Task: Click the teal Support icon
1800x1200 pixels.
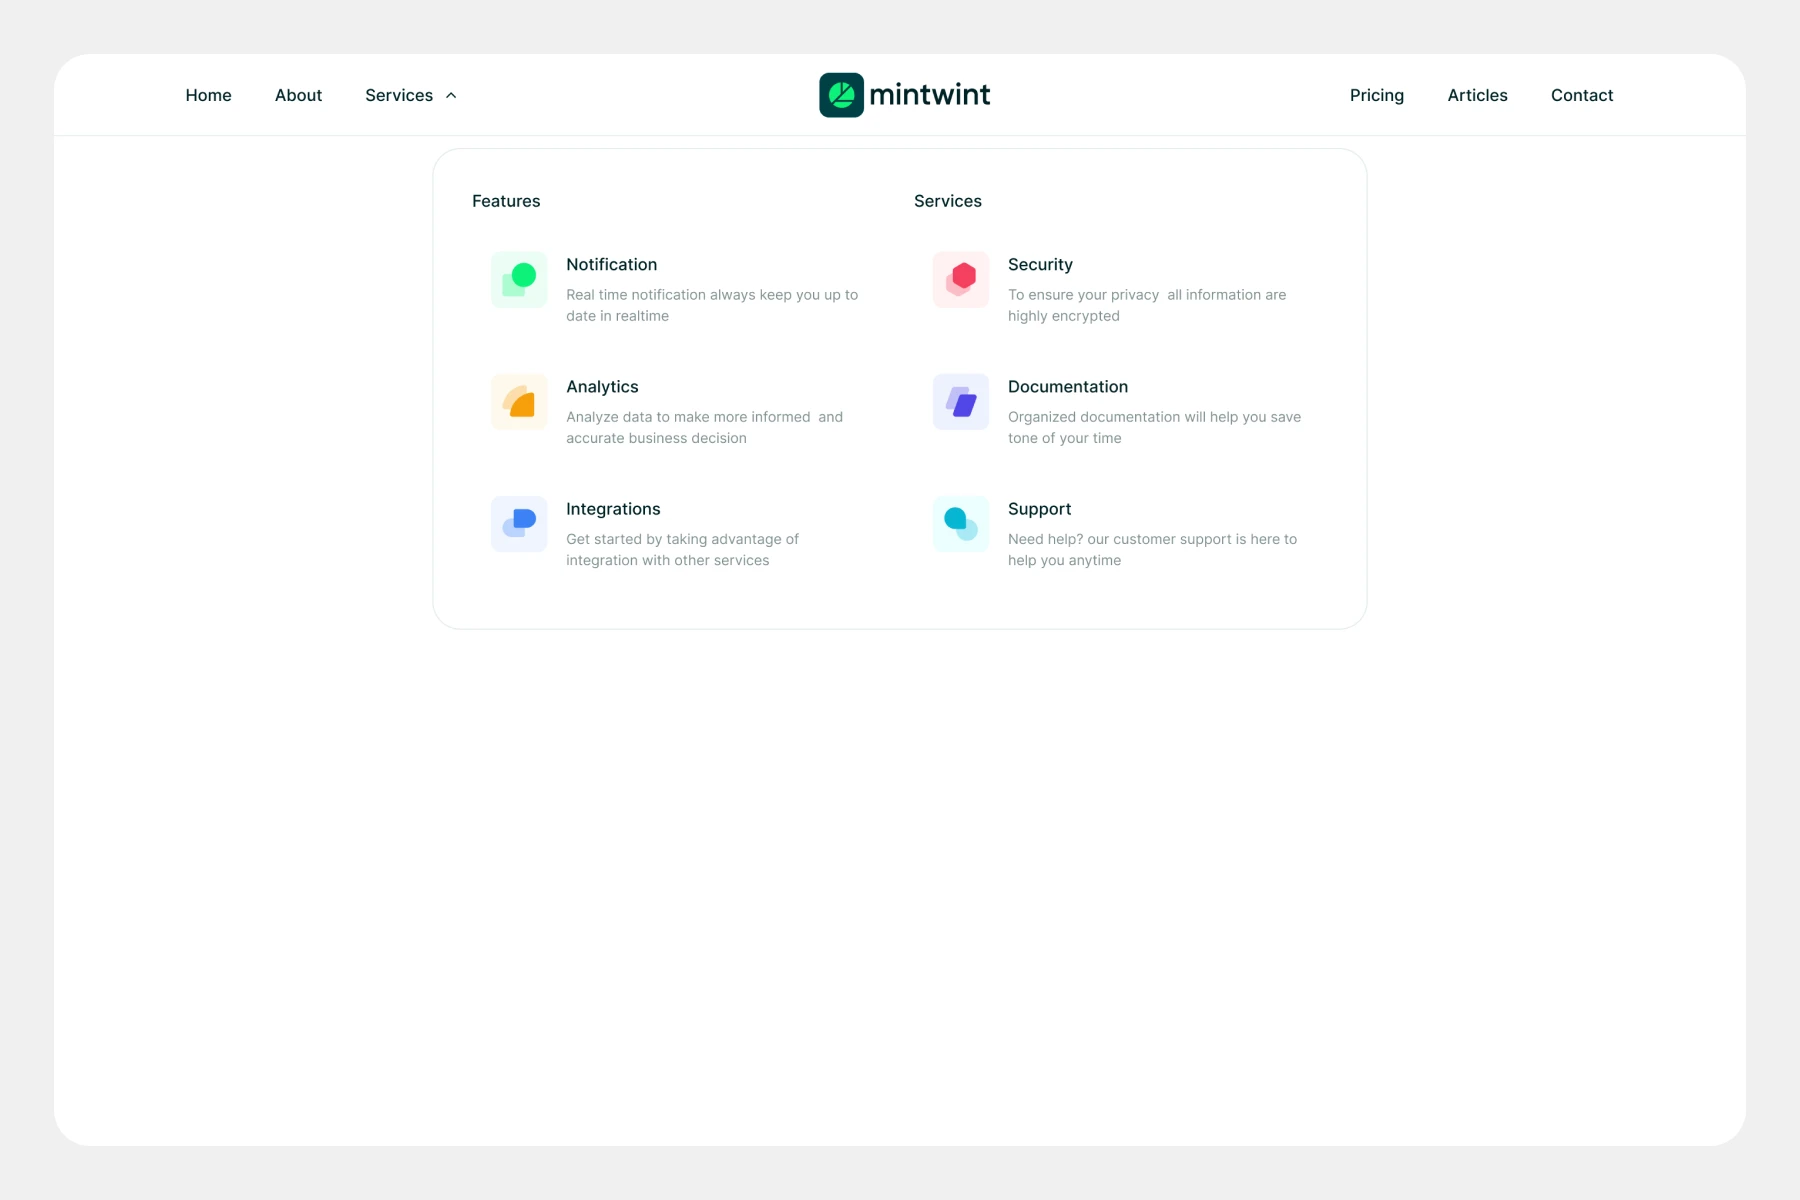Action: (961, 524)
